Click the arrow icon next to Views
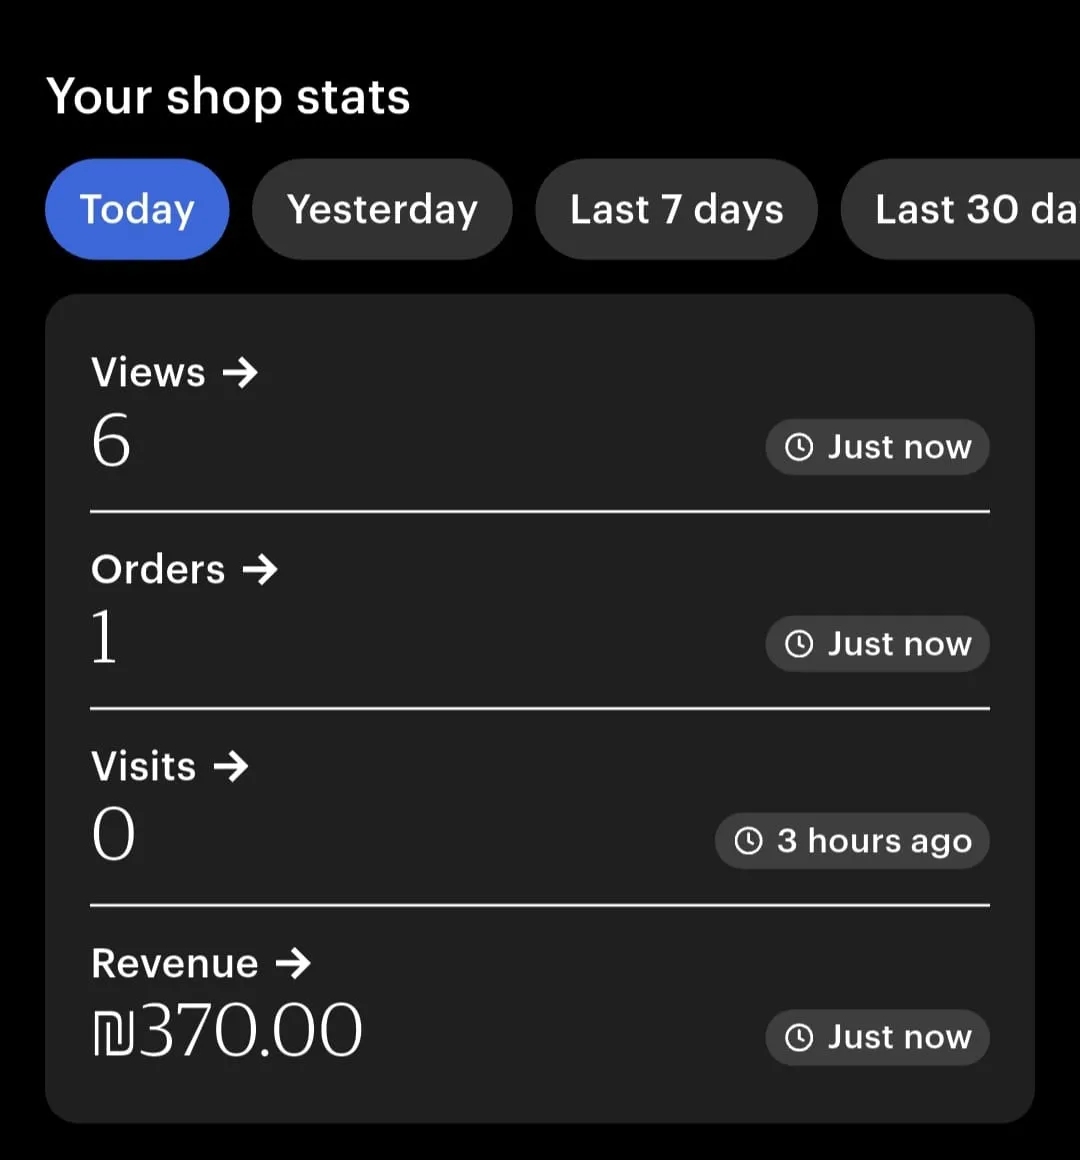Screen dimensions: 1080x1160 coord(240,373)
